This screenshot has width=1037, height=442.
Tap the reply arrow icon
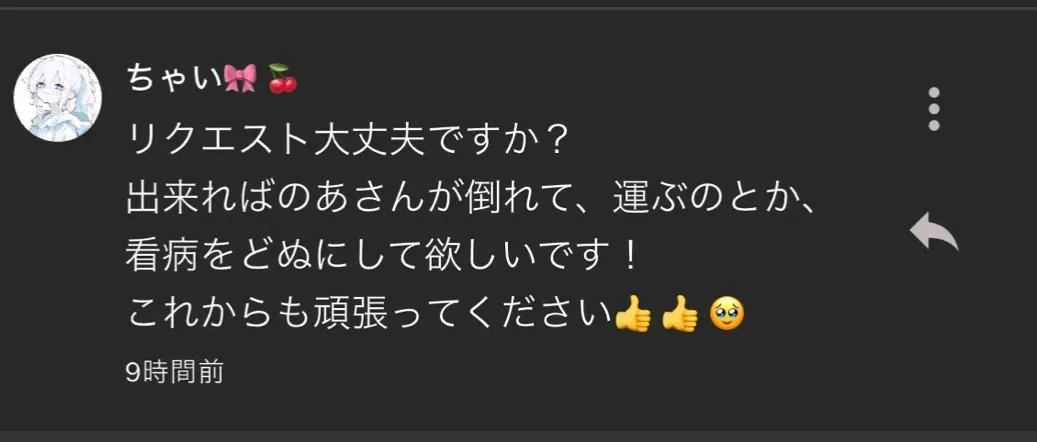click(x=933, y=232)
